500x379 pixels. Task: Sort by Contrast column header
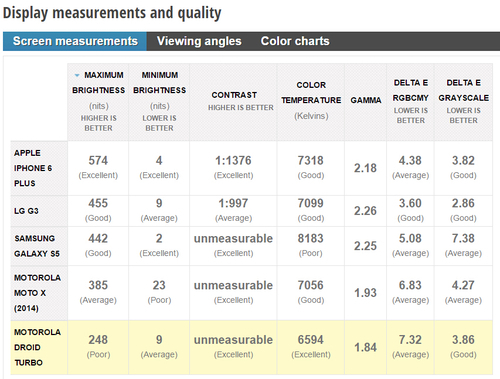(x=233, y=102)
